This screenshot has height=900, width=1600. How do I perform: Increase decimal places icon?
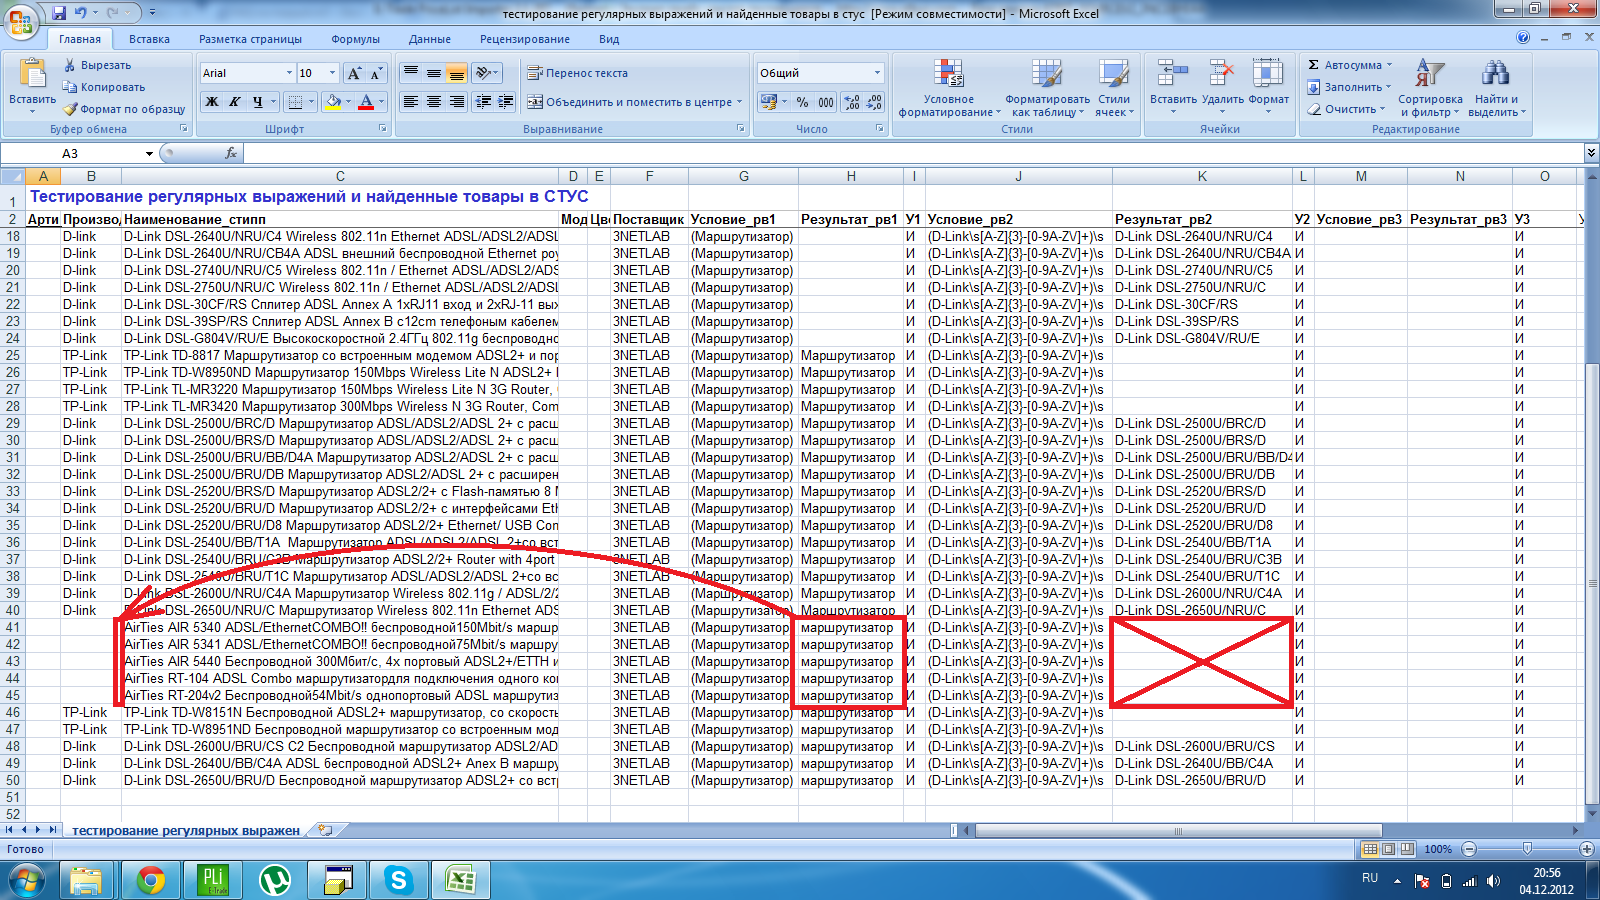tap(851, 102)
